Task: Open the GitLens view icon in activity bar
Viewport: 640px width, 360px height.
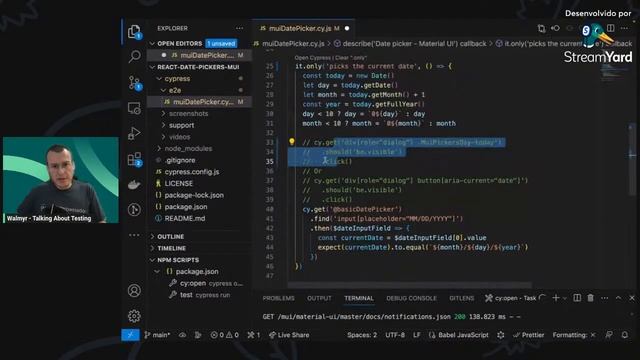Action: 134,210
